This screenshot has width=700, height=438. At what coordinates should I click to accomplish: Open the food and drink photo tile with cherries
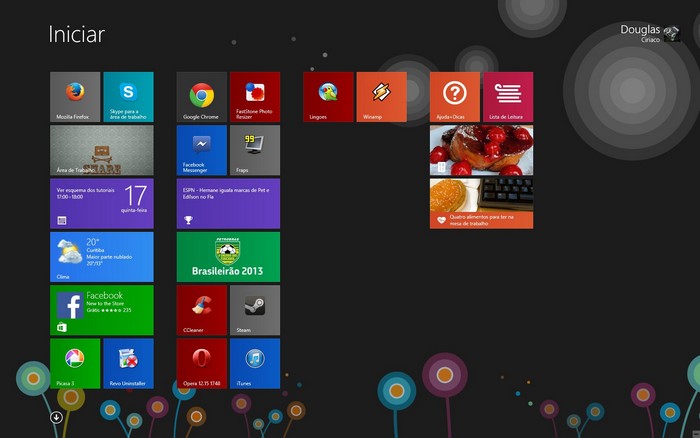(481, 150)
